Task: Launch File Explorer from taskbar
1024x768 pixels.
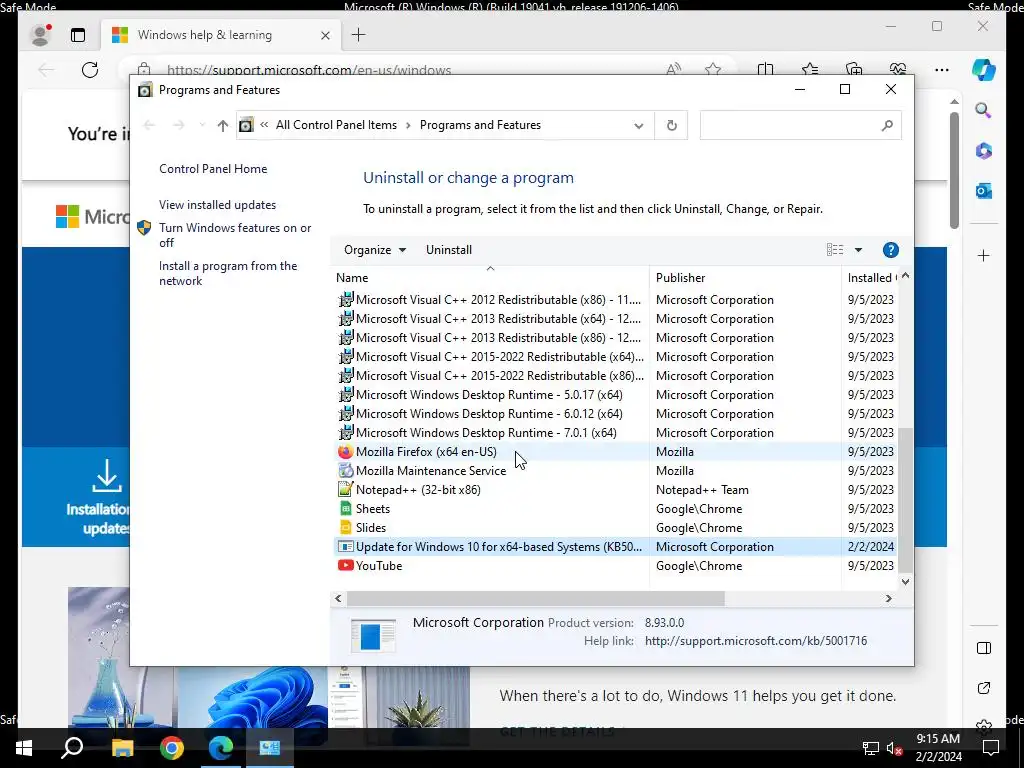Action: click(122, 747)
